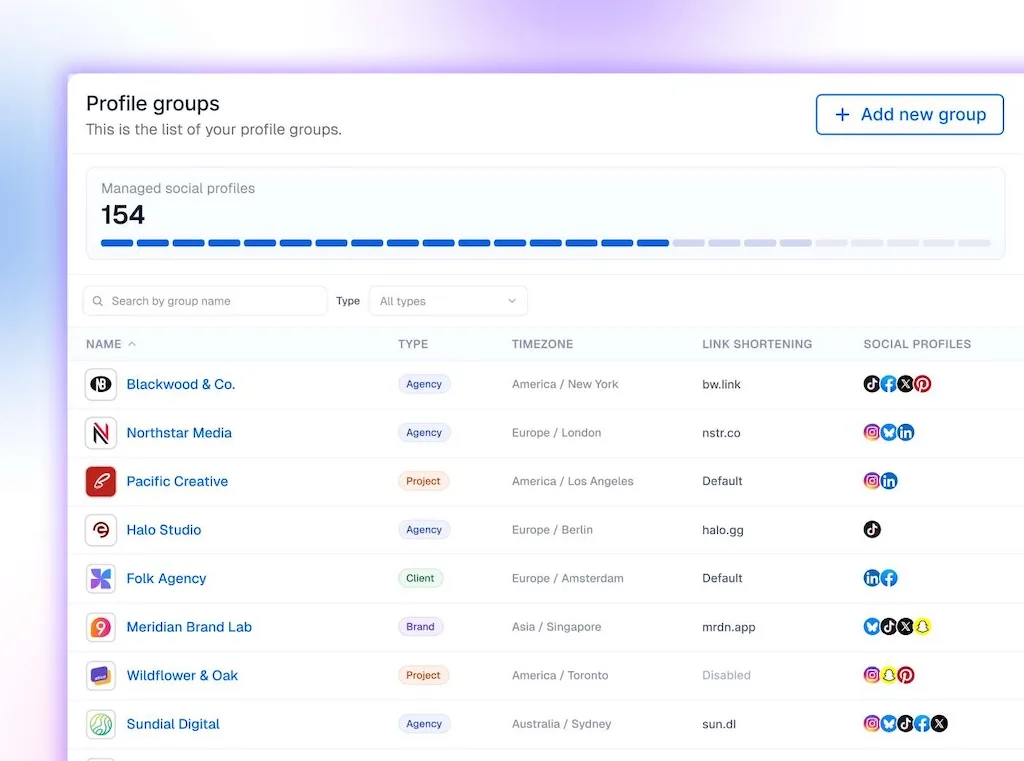The width and height of the screenshot is (1024, 761).
Task: Click the Agency tag for Blackwood & Co.
Action: tap(424, 384)
